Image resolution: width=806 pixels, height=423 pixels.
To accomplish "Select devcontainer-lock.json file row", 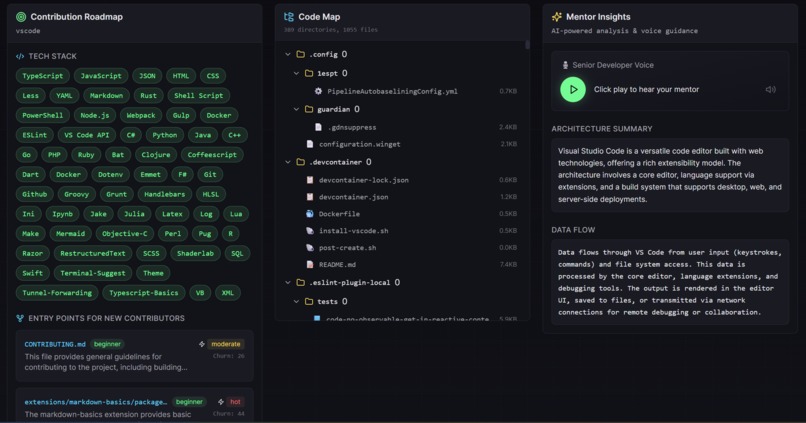I will [402, 180].
